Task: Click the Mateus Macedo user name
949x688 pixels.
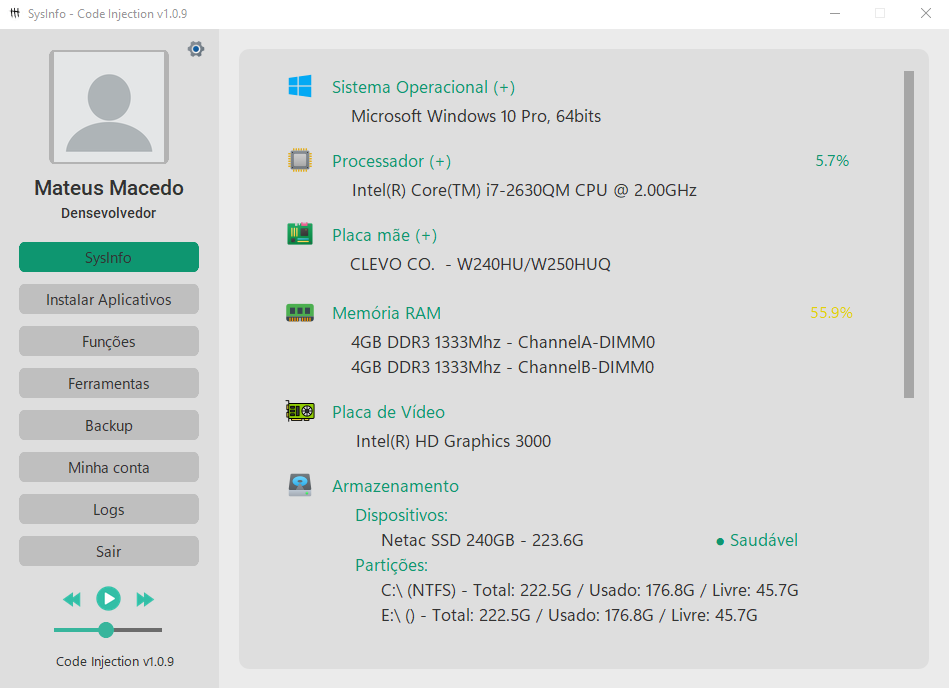Action: point(109,188)
